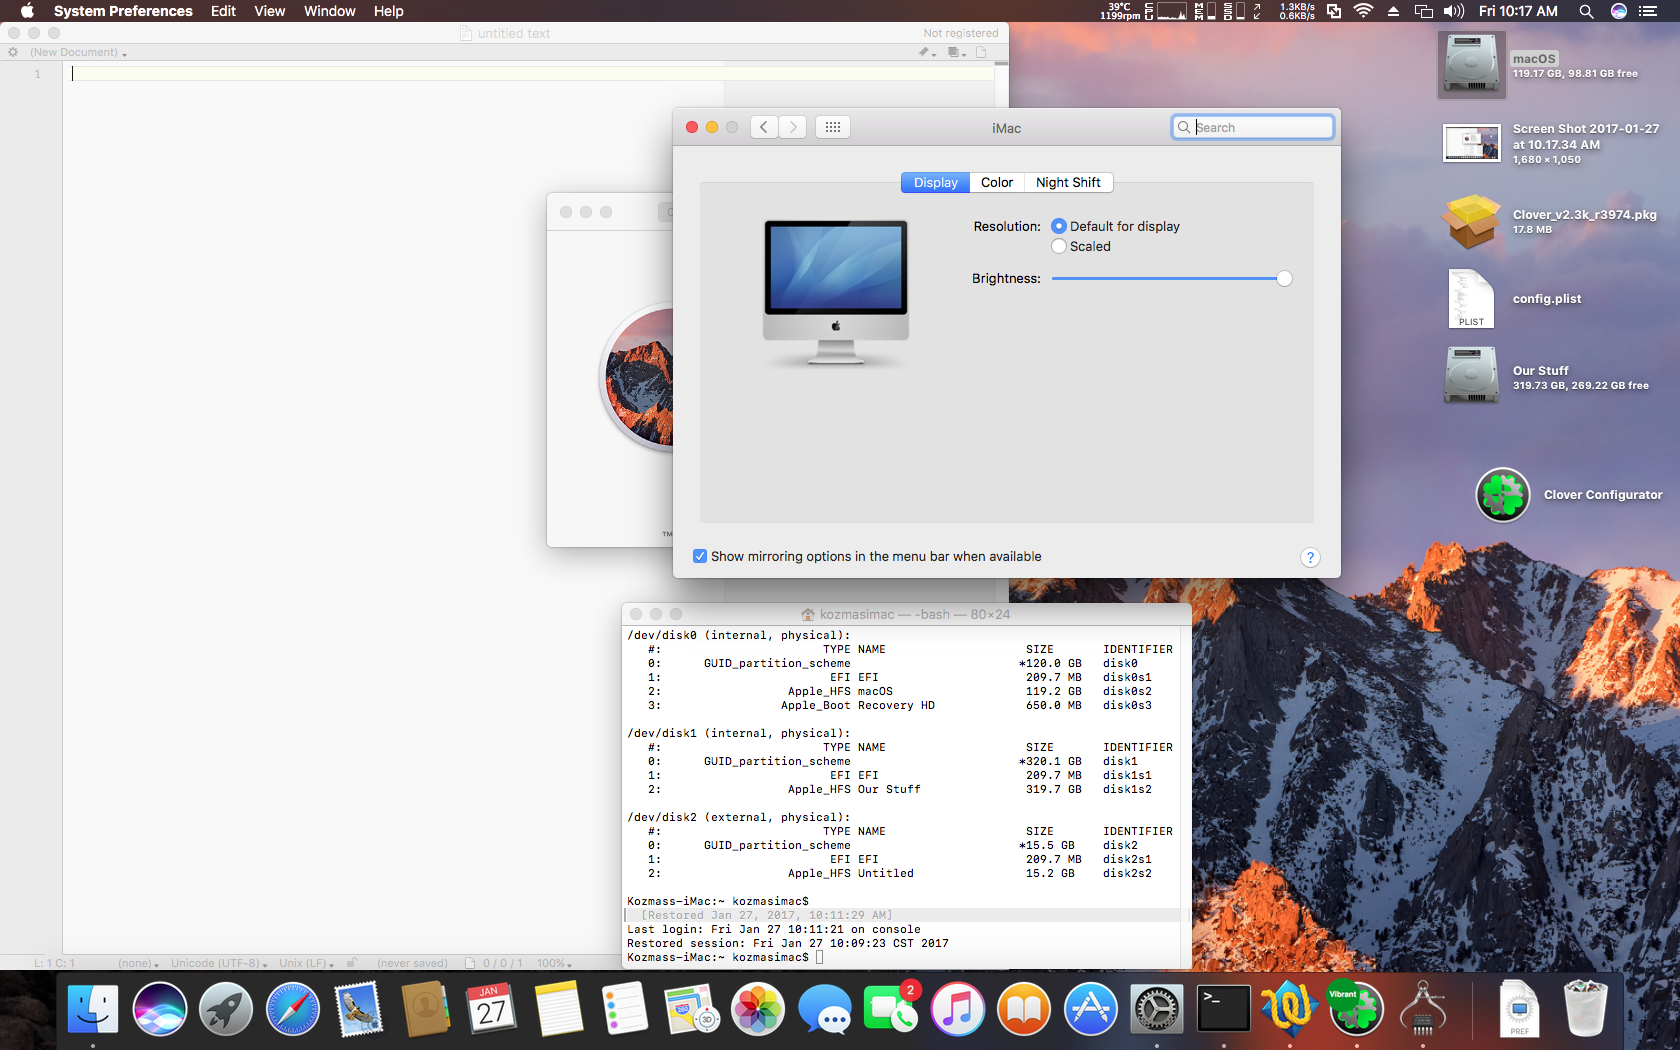Open App Store icon in Dock
This screenshot has width=1680, height=1050.
coord(1091,1009)
